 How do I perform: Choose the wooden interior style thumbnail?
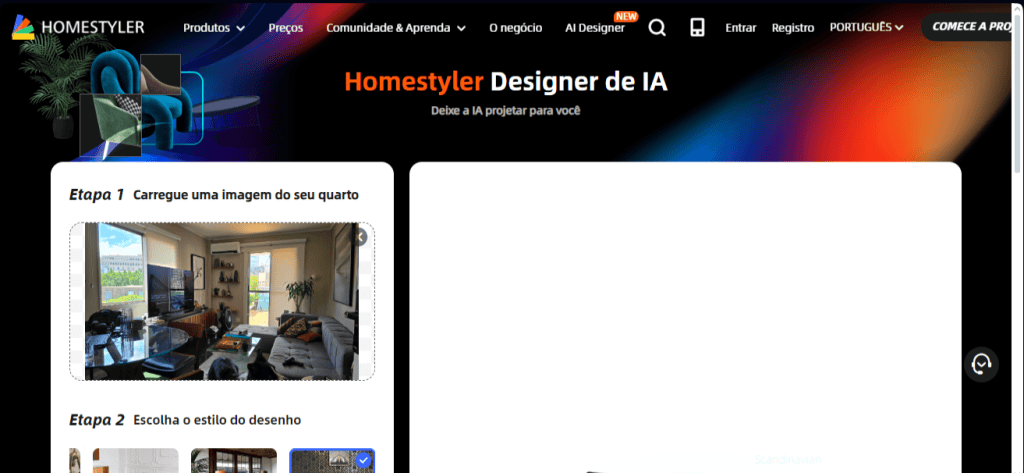tap(234, 461)
